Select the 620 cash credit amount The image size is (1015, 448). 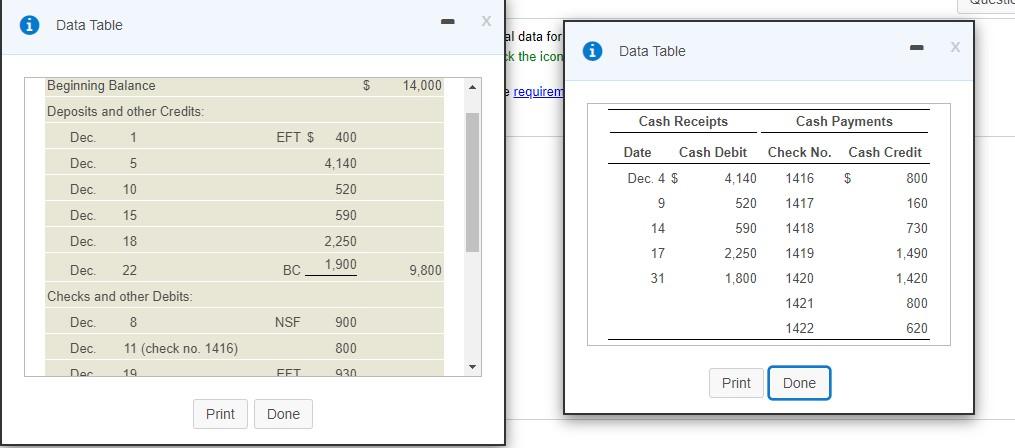(x=917, y=329)
